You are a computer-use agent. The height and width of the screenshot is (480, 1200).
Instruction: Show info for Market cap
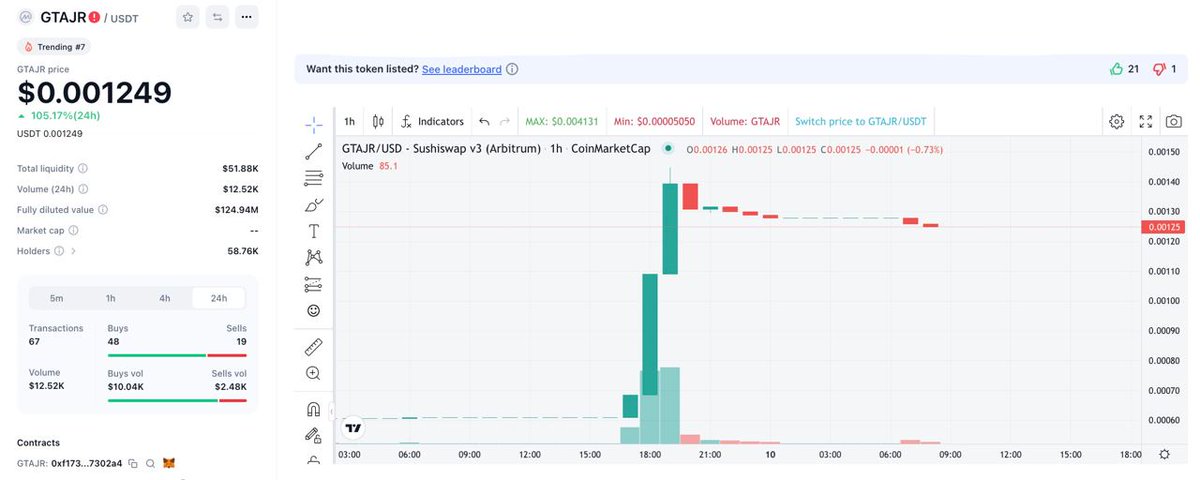tap(73, 230)
